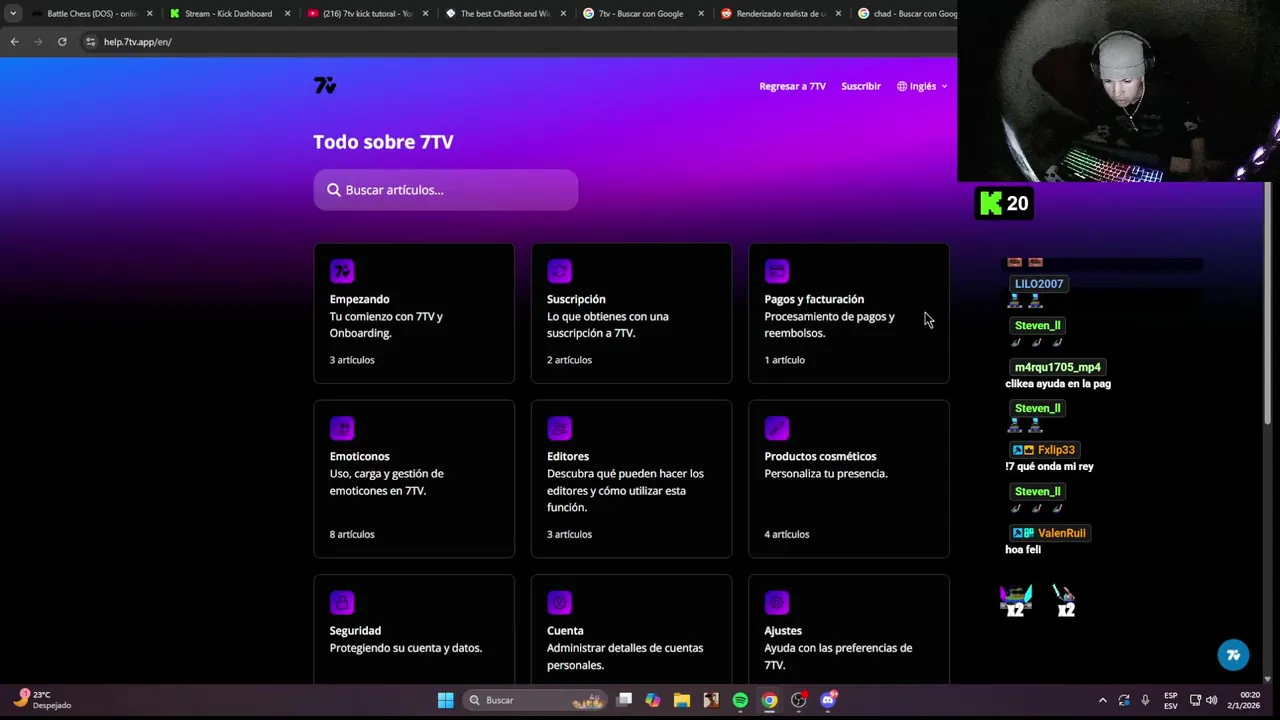The width and height of the screenshot is (1280, 720).
Task: Click chat username 'Fxlip33'
Action: point(1056,450)
